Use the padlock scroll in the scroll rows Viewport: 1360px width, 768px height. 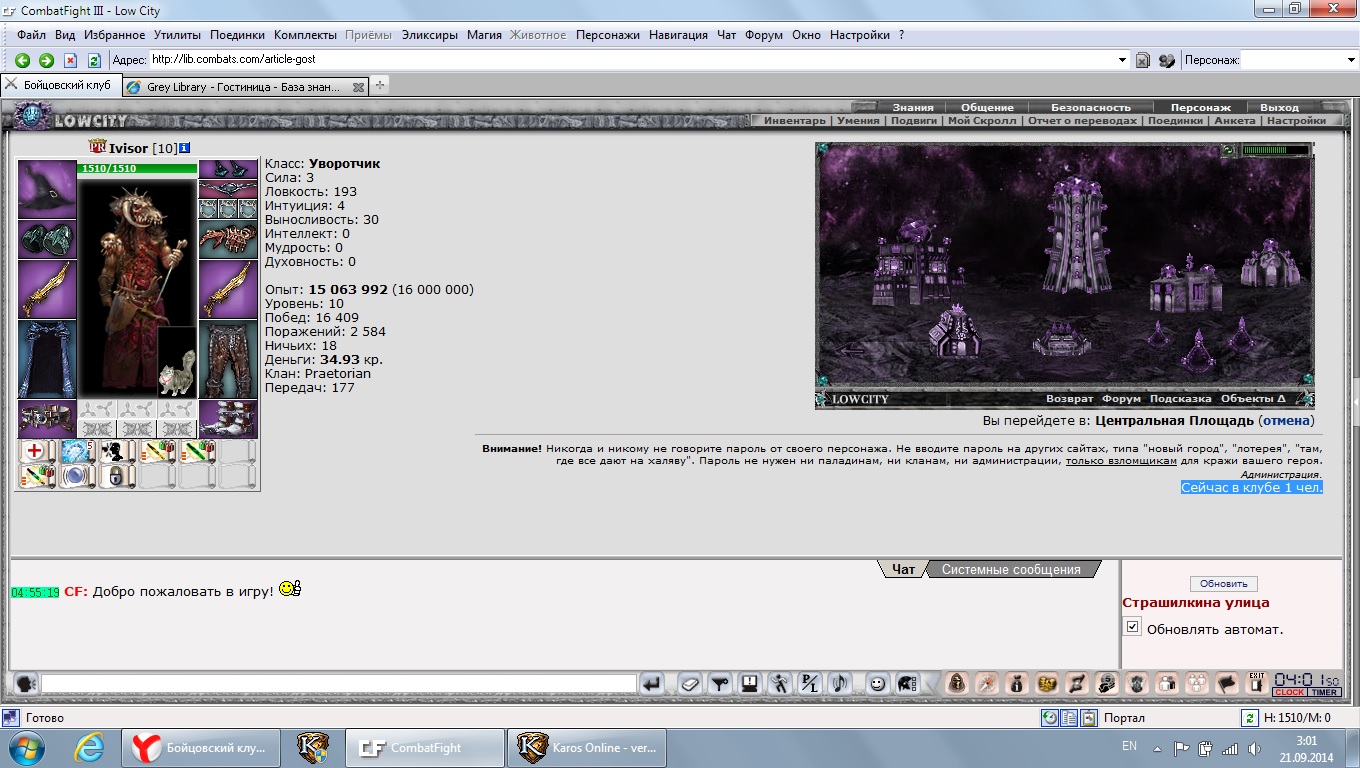116,476
